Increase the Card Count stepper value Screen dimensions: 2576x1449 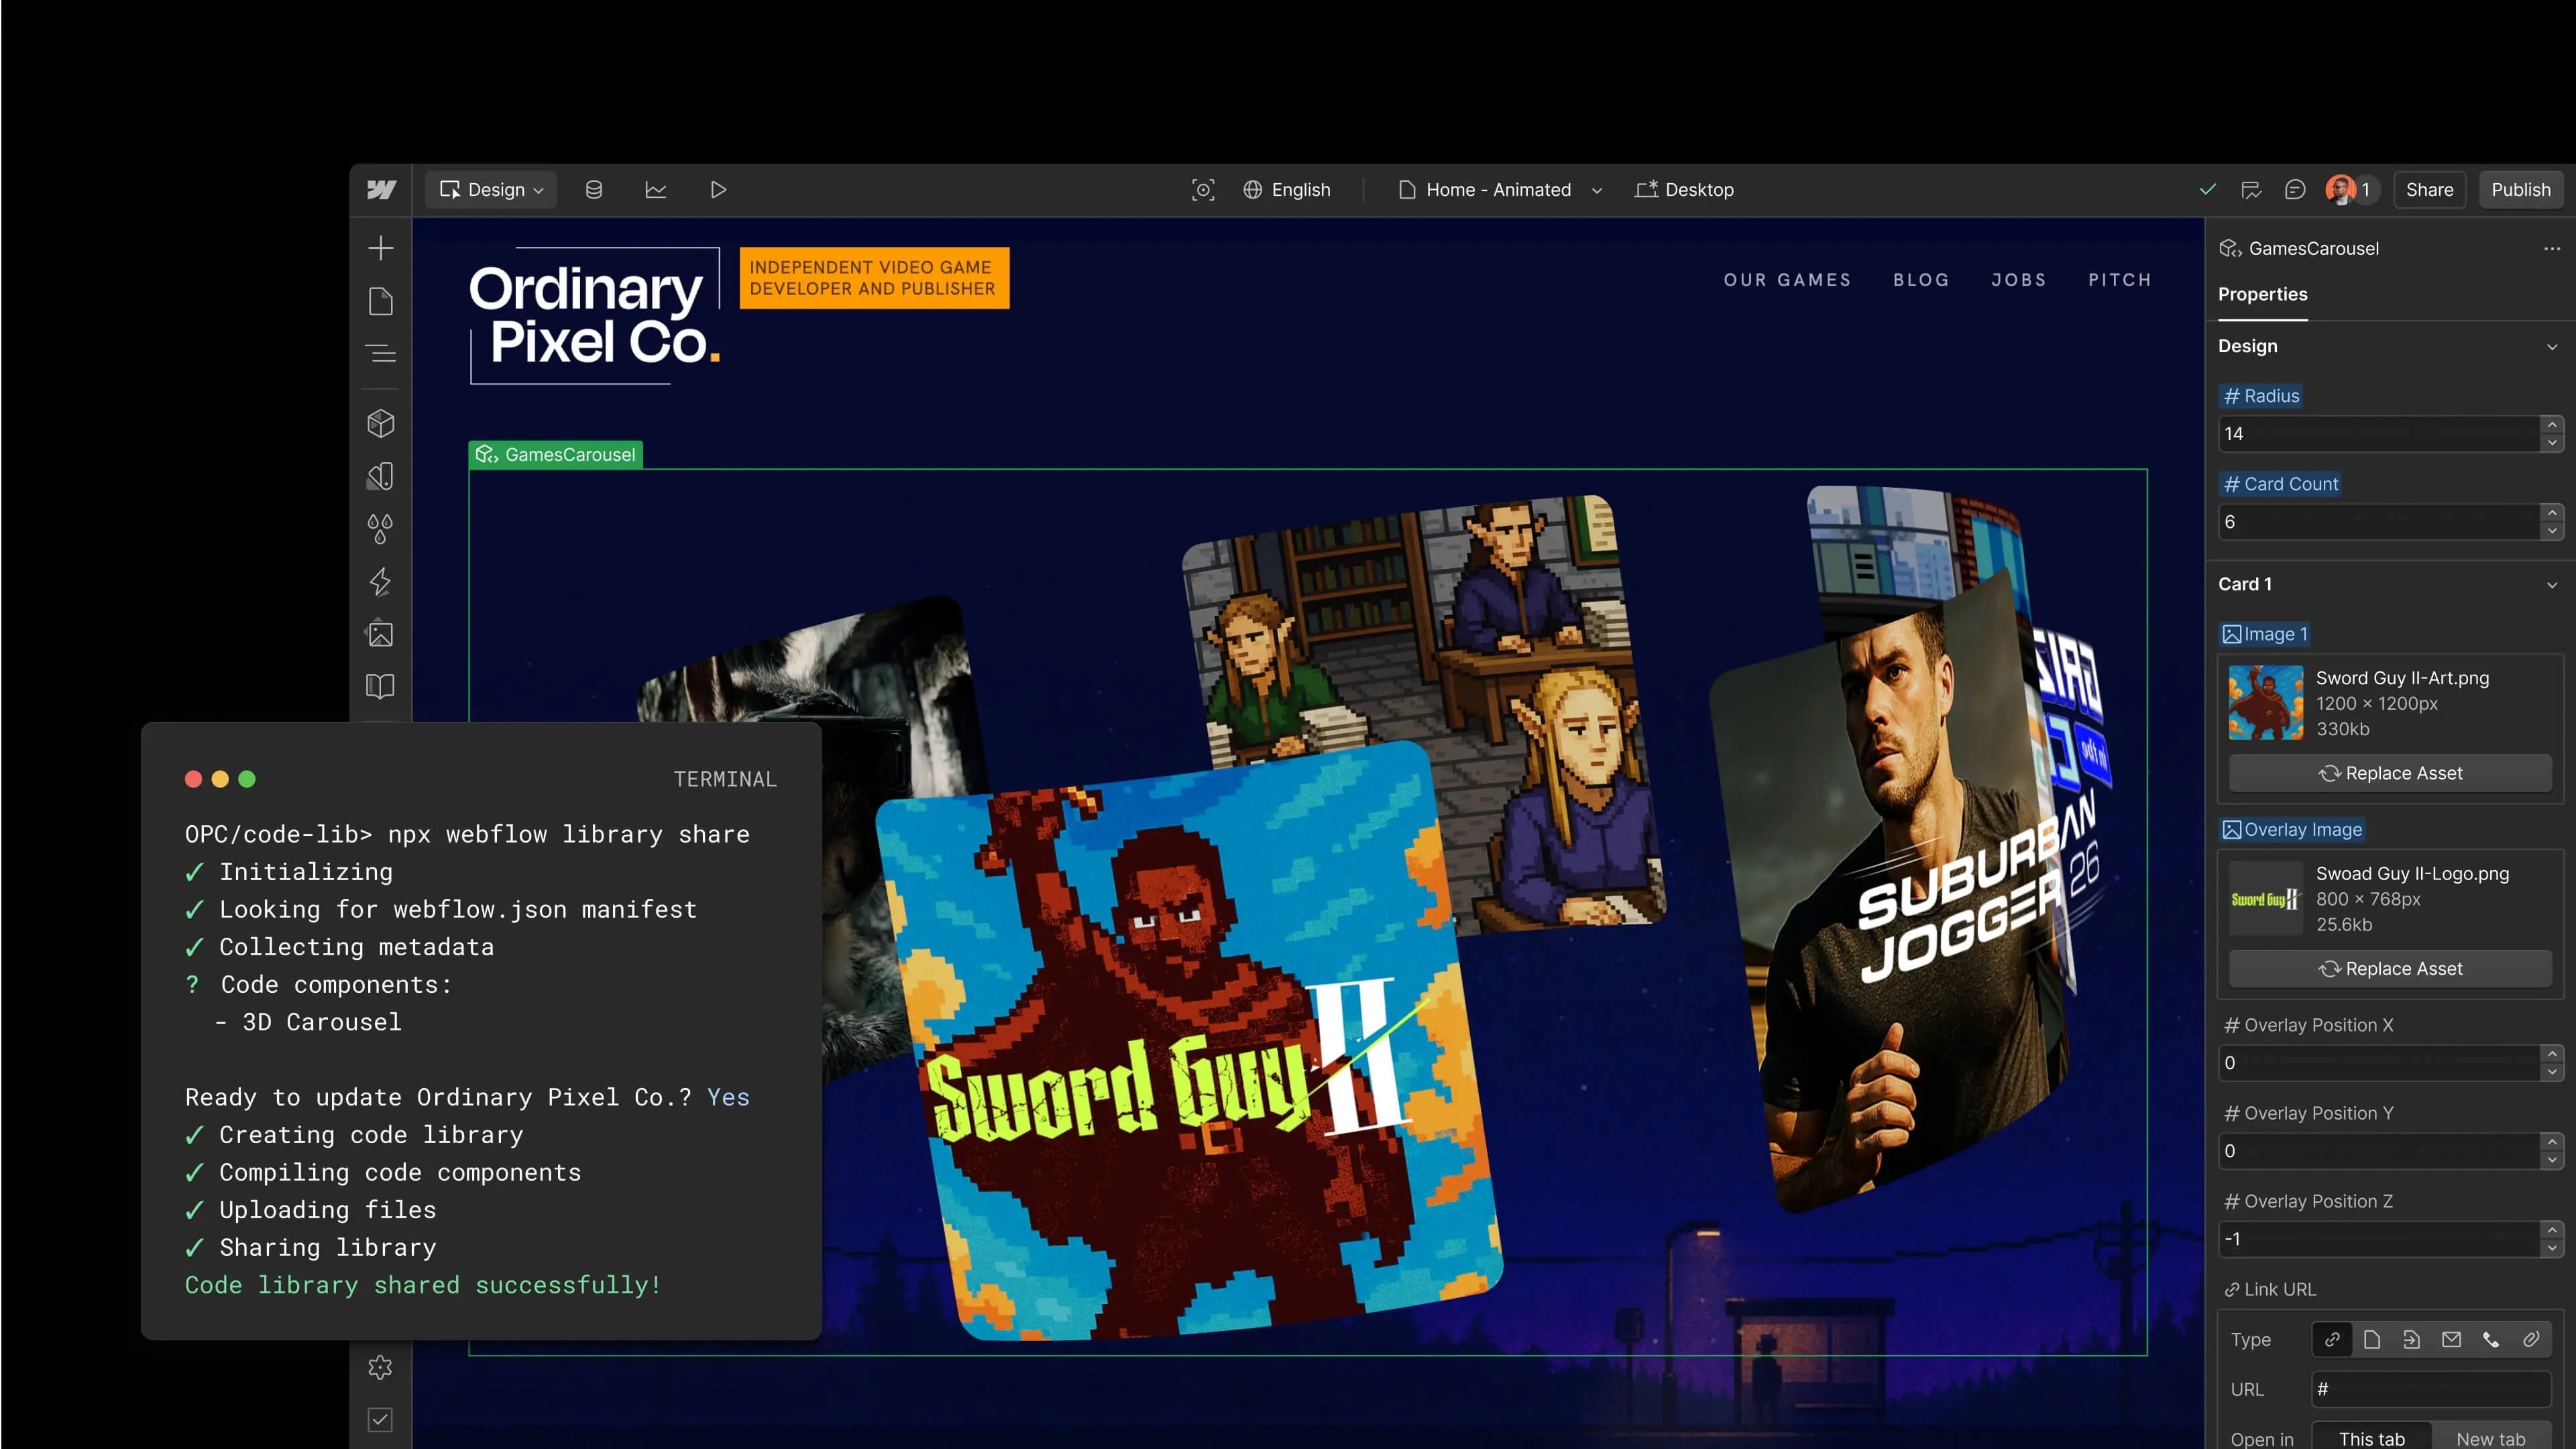tap(2552, 513)
